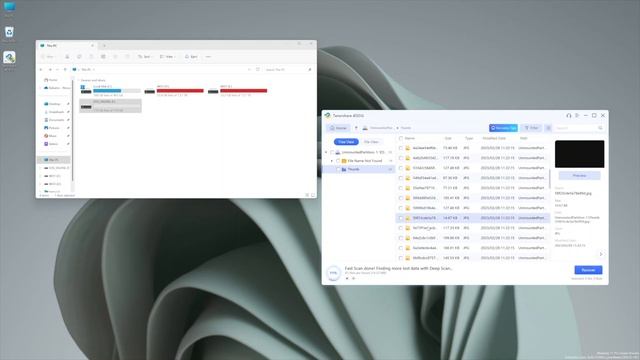Viewport: 640px width, 360px height.
Task: Open Pictures in Explorer sidebar
Action: [x=53, y=128]
